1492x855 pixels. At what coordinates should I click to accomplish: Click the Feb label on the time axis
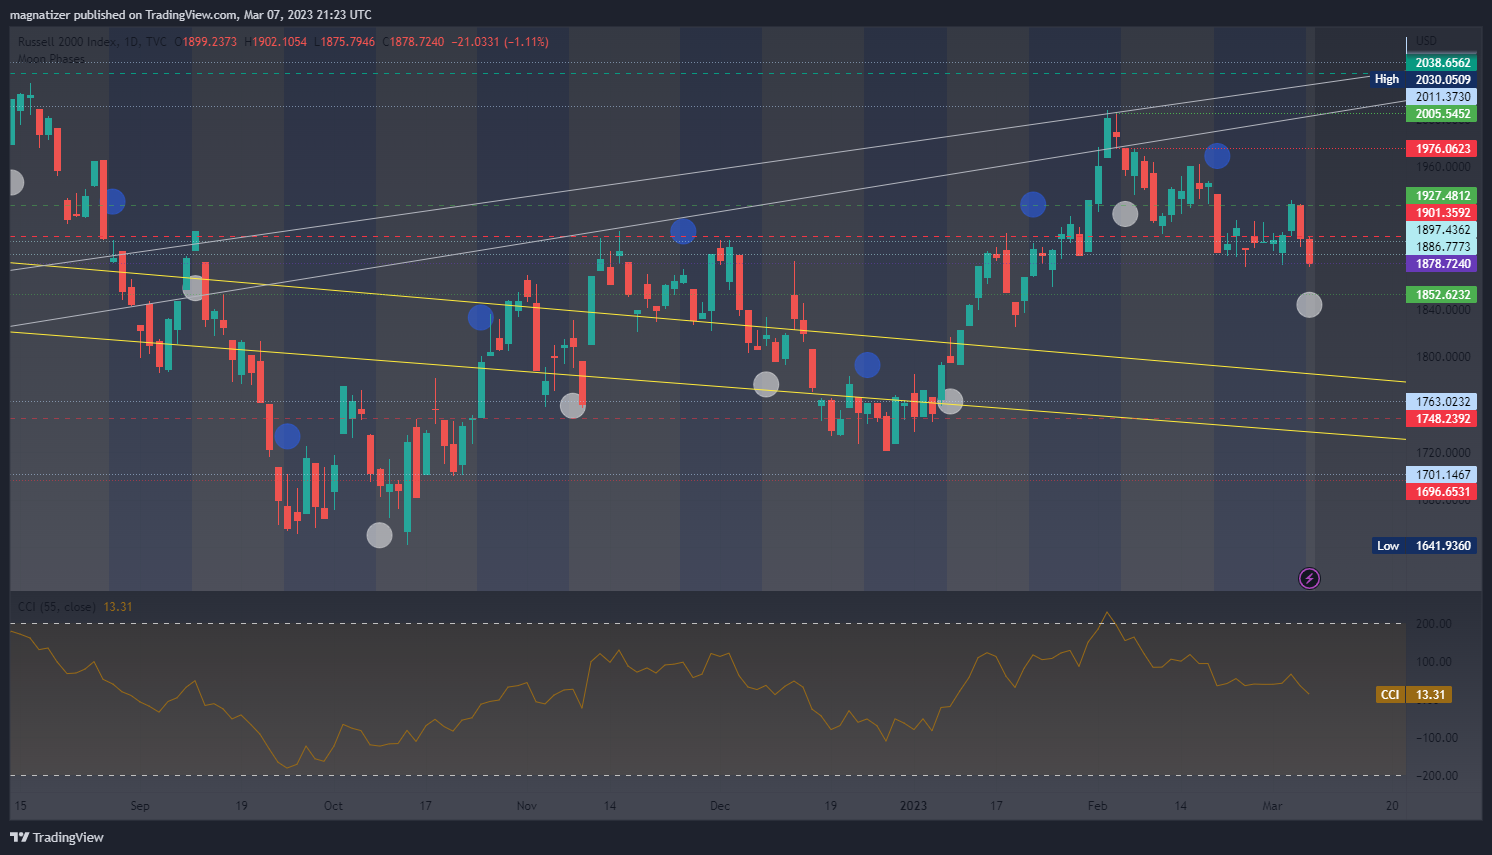pos(1098,806)
